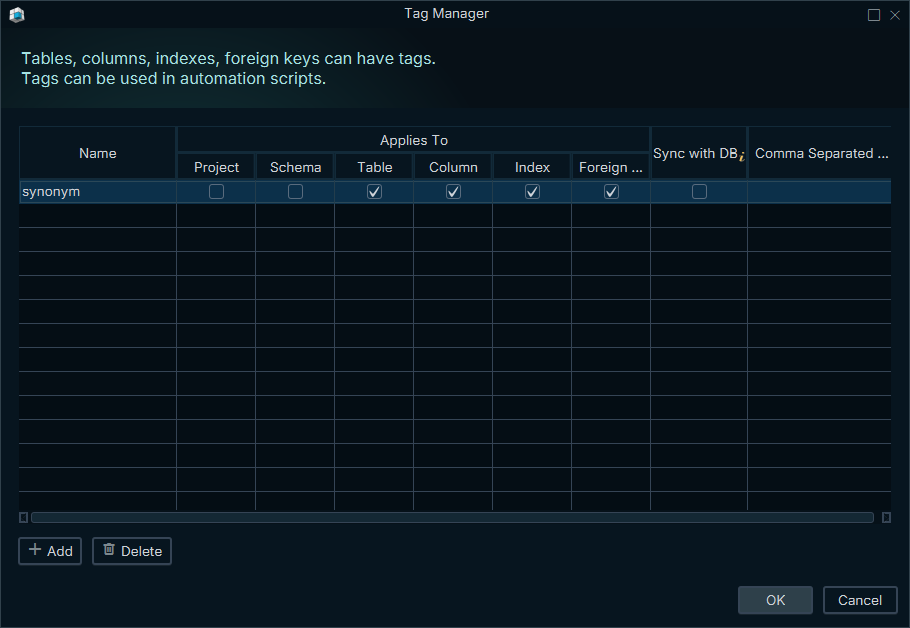Uncheck Index checkbox for synonym tag
This screenshot has width=910, height=628.
(x=532, y=192)
